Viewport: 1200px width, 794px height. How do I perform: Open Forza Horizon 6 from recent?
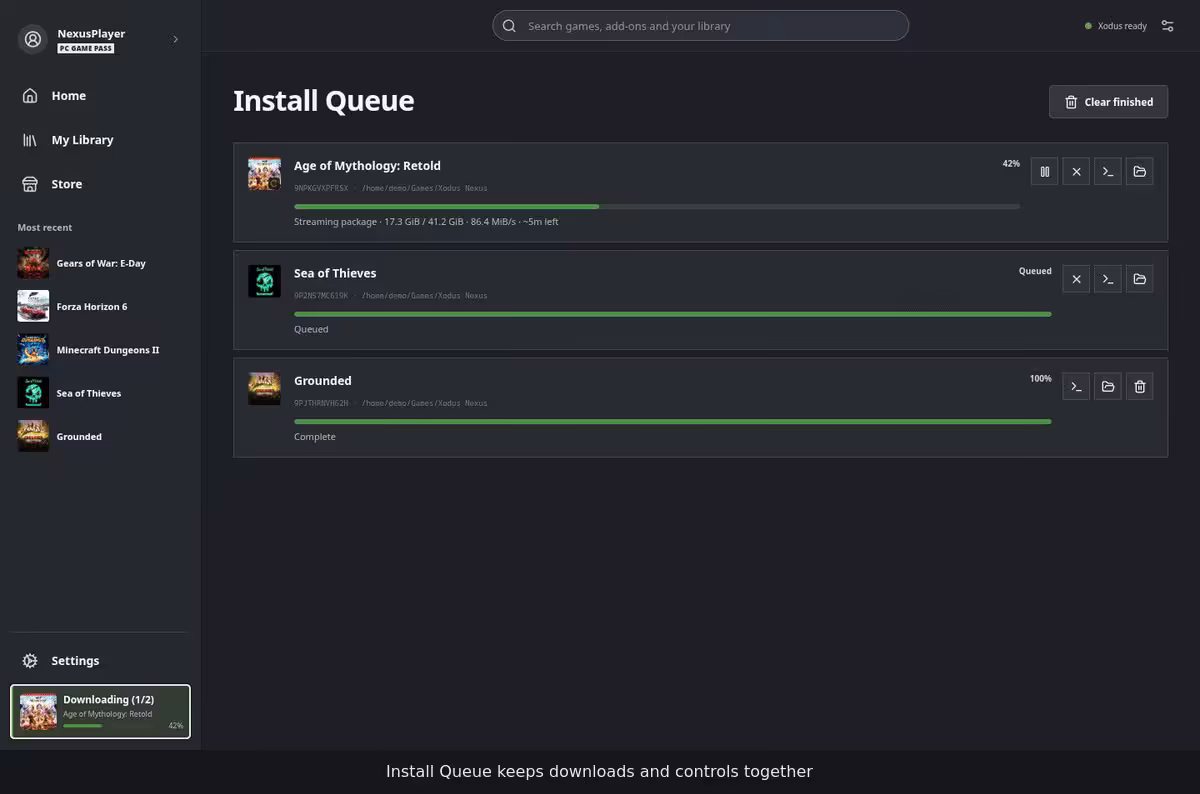click(x=100, y=306)
